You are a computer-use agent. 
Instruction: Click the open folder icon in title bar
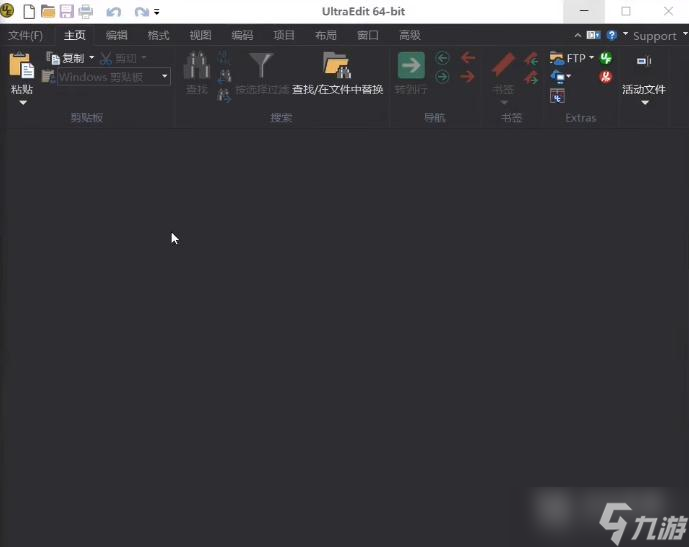click(47, 11)
